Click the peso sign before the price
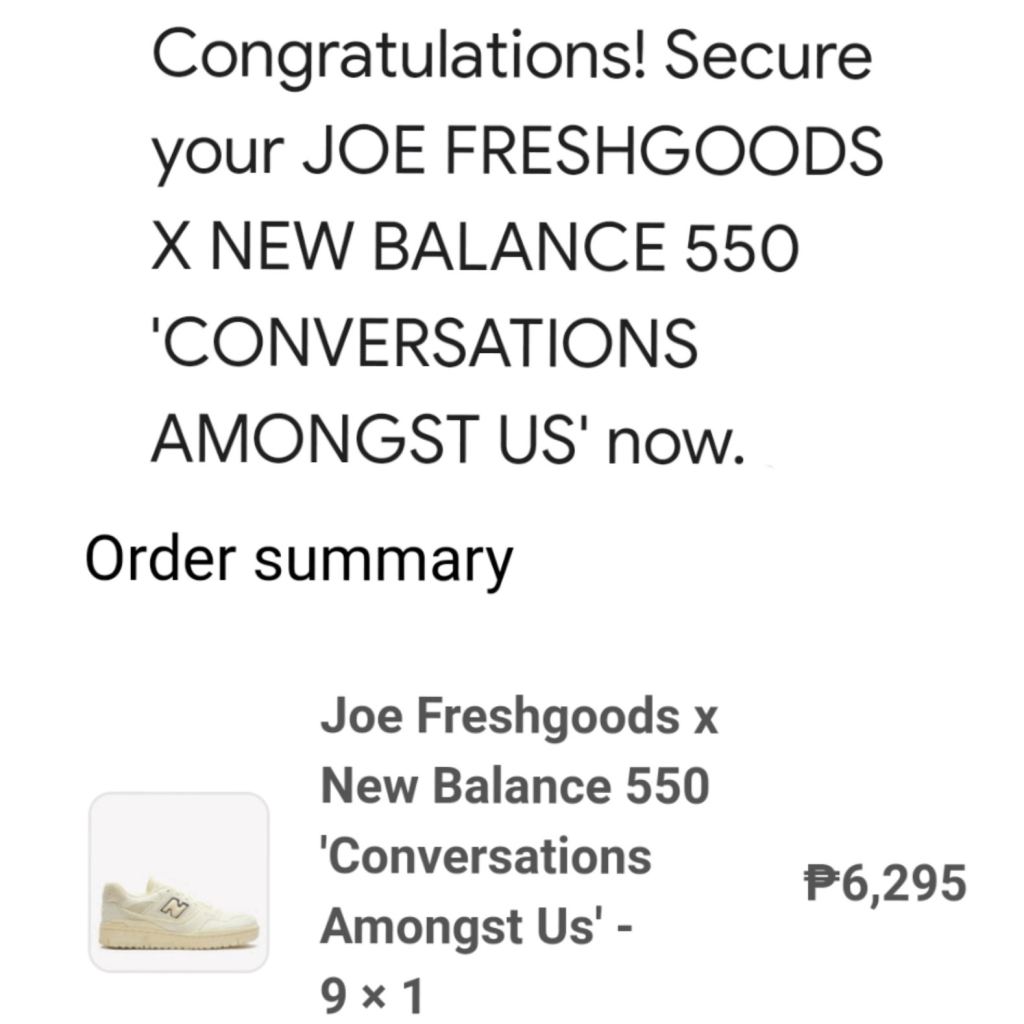The image size is (1024, 1024). pyautogui.click(x=818, y=884)
